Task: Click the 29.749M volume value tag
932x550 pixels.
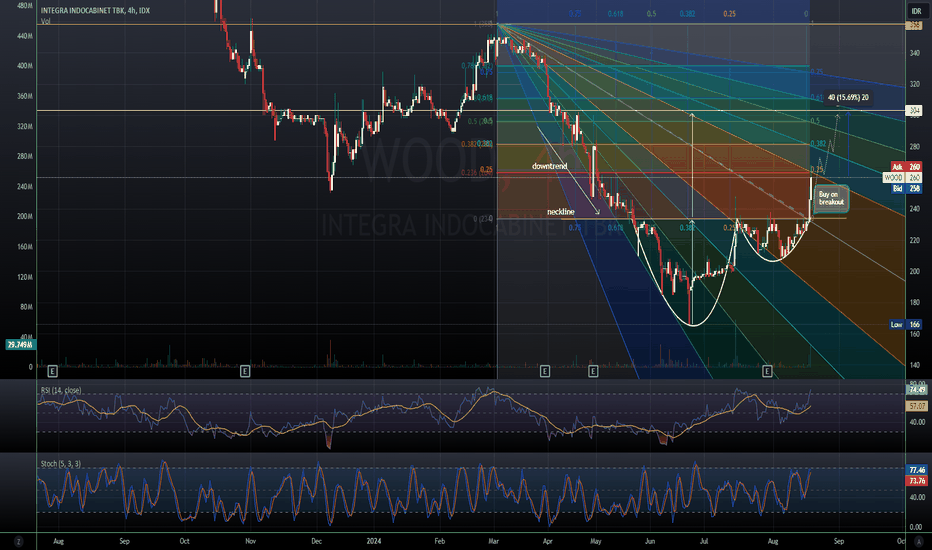Action: pyautogui.click(x=20, y=345)
